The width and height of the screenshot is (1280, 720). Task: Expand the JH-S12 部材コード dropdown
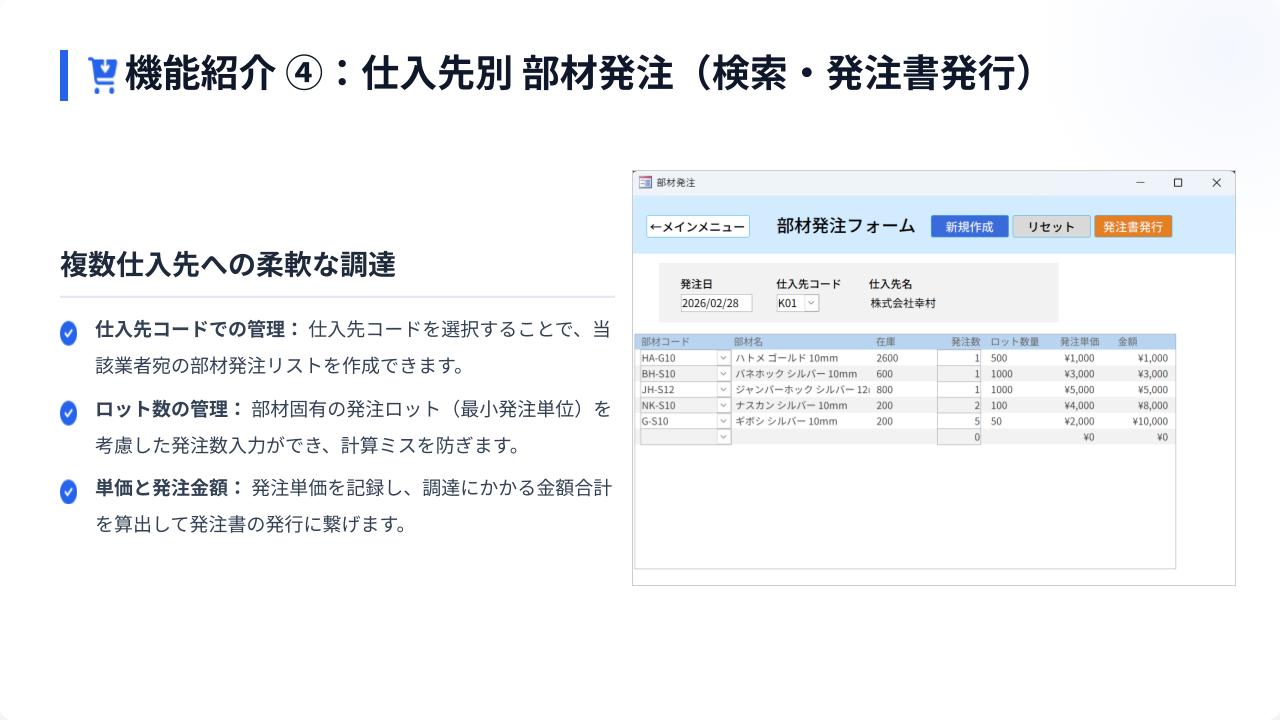tap(724, 390)
